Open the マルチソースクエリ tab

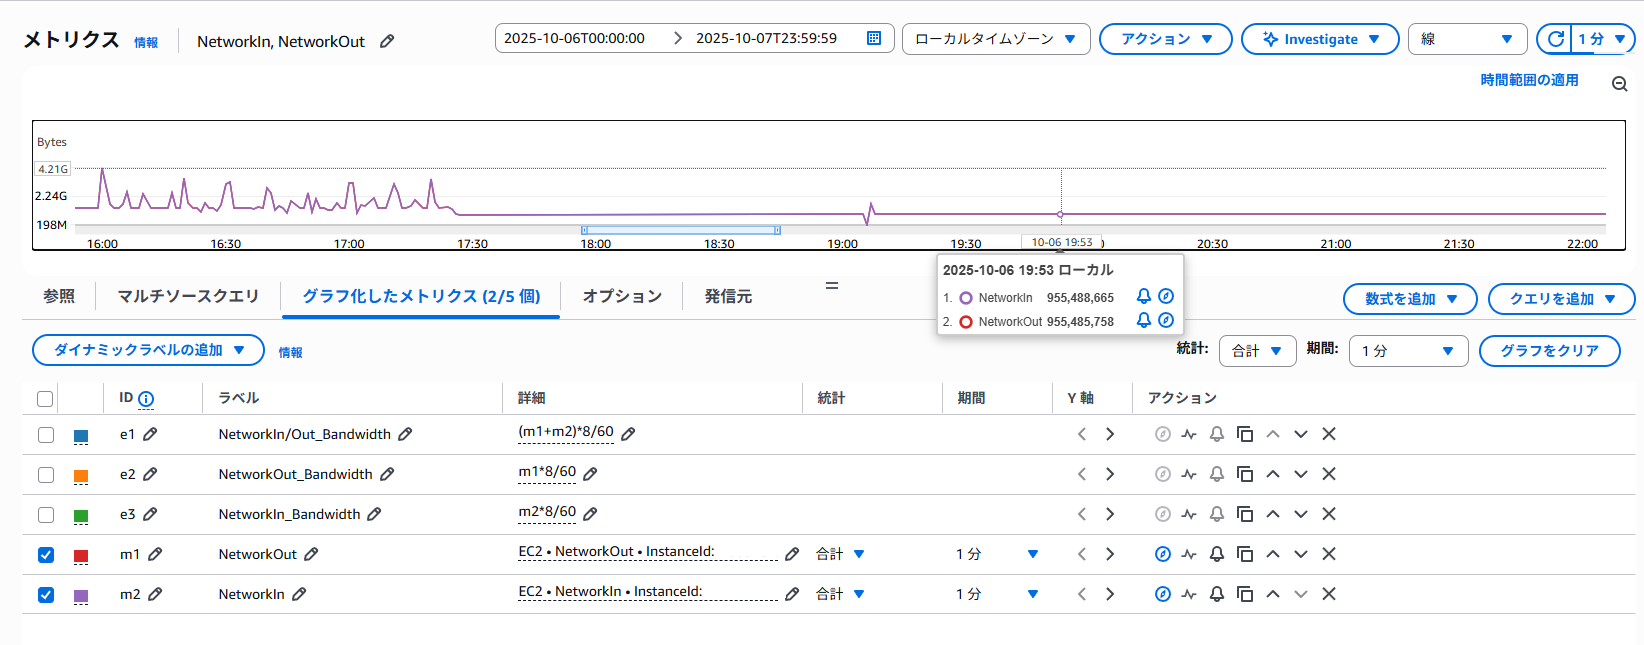188,296
